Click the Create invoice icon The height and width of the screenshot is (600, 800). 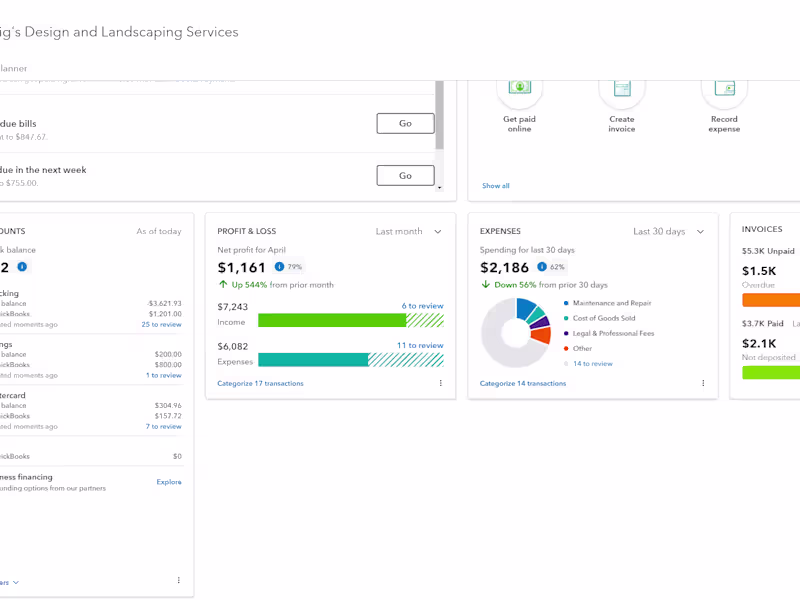(x=621, y=89)
